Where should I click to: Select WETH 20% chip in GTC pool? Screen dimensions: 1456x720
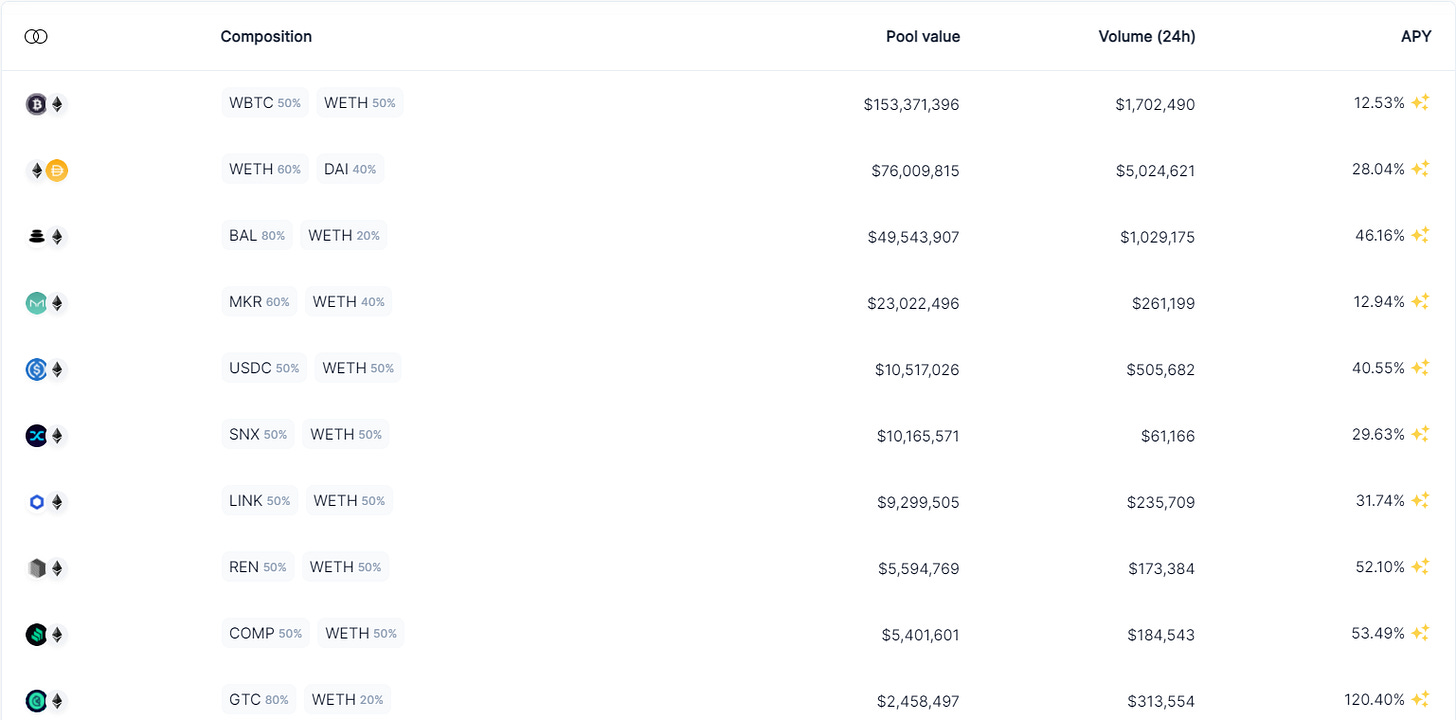click(347, 700)
